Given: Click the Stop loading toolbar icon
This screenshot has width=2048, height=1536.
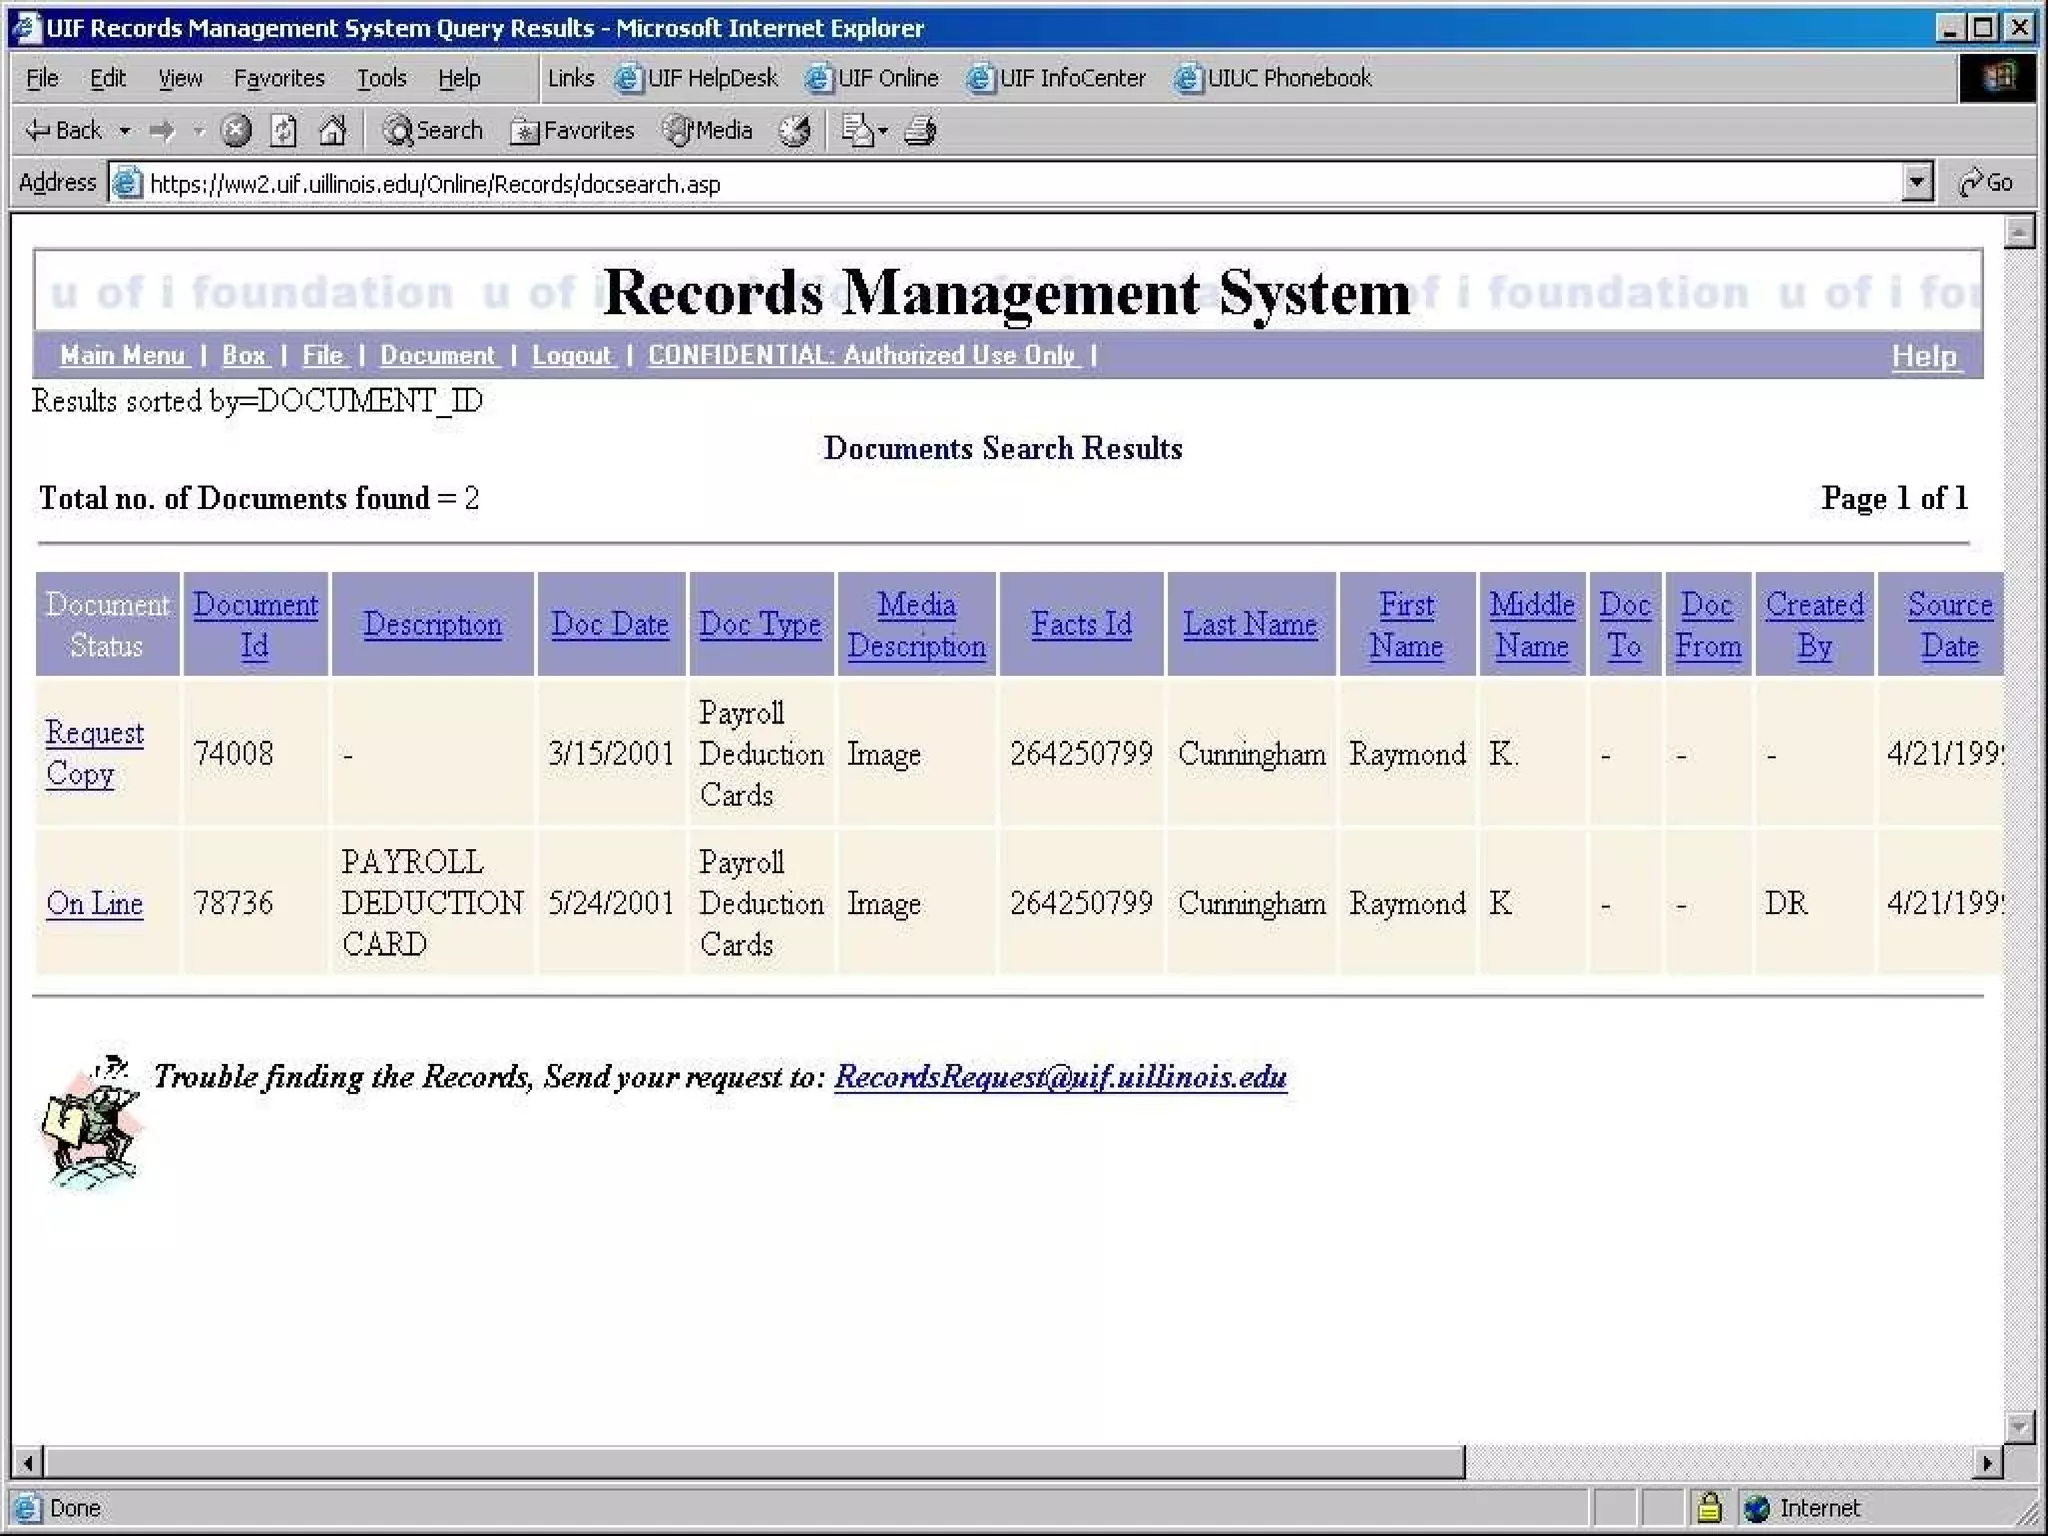Looking at the screenshot, I should pos(236,131).
